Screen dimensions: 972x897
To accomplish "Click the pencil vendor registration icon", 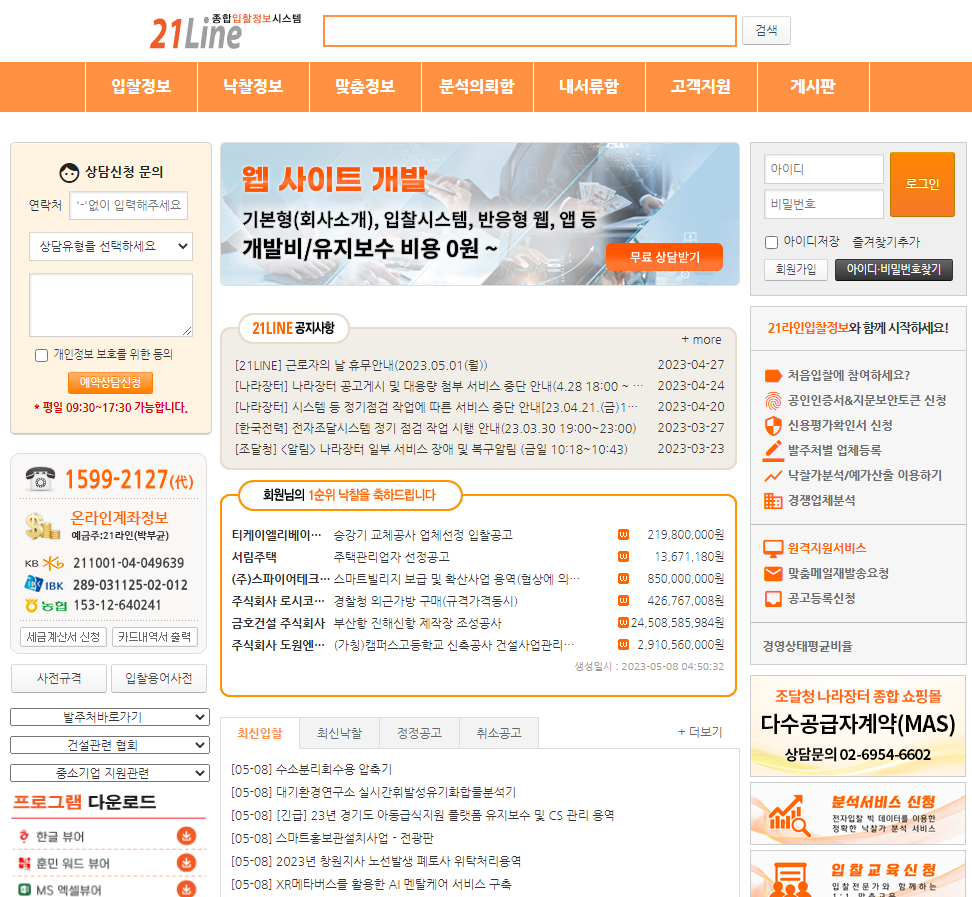I will point(772,450).
